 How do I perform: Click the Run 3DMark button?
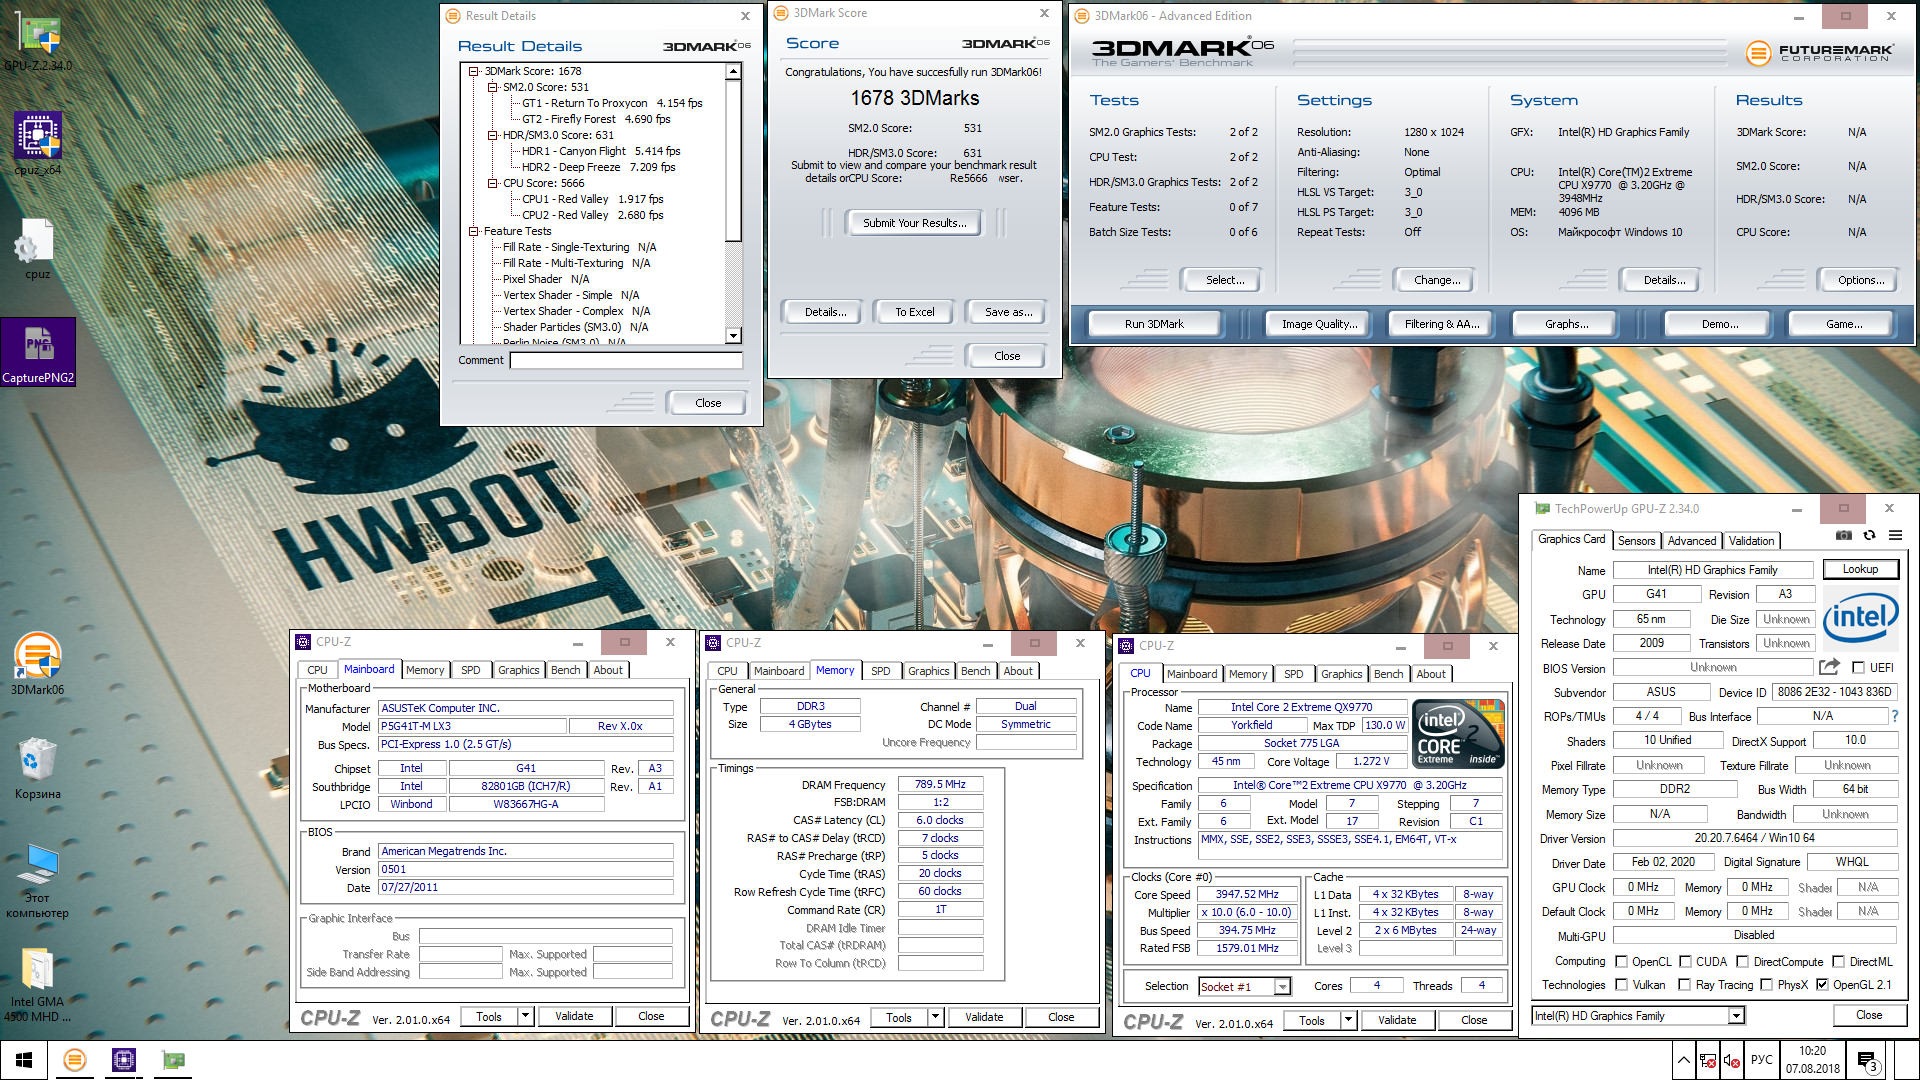pos(1154,324)
